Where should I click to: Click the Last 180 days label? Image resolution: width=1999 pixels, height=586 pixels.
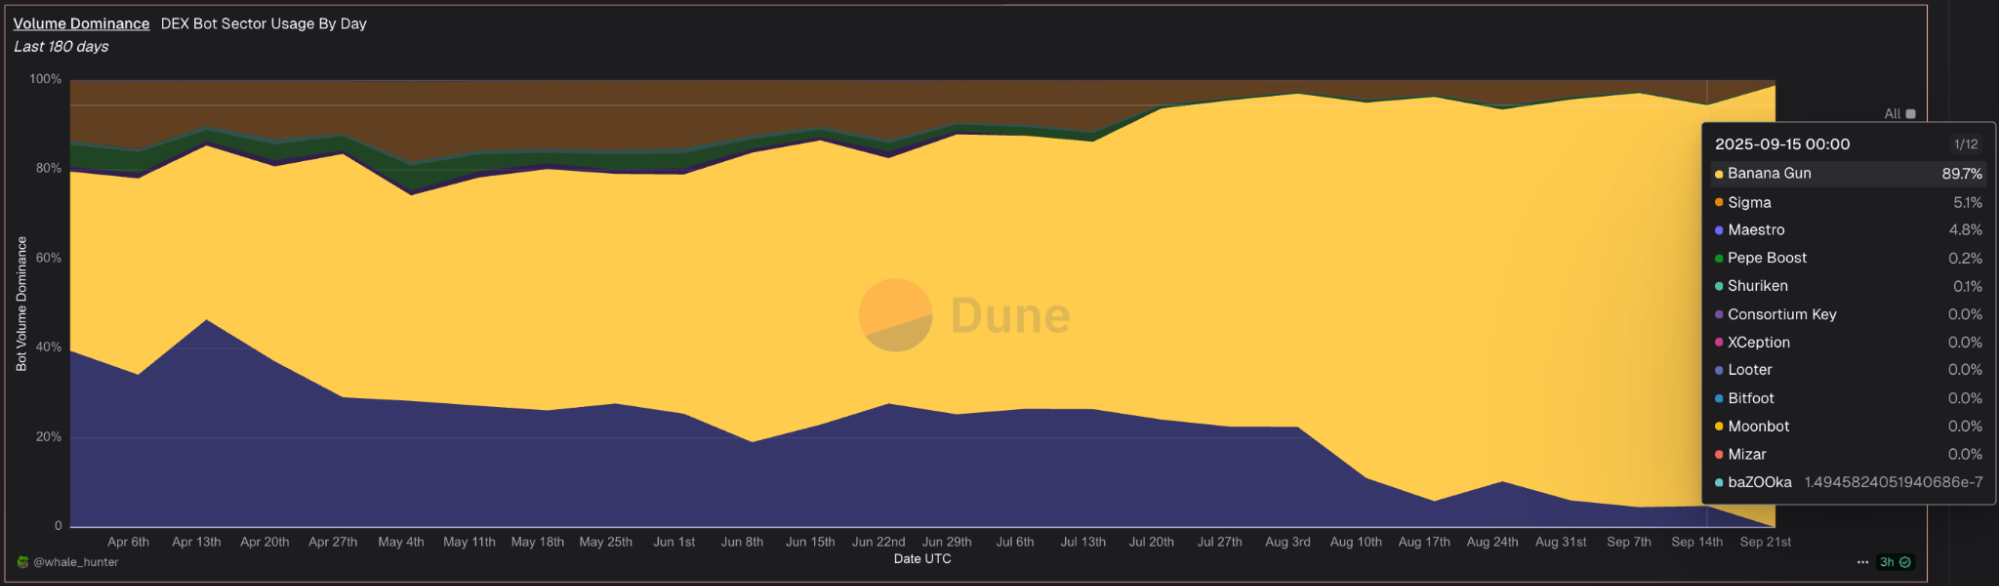point(61,47)
